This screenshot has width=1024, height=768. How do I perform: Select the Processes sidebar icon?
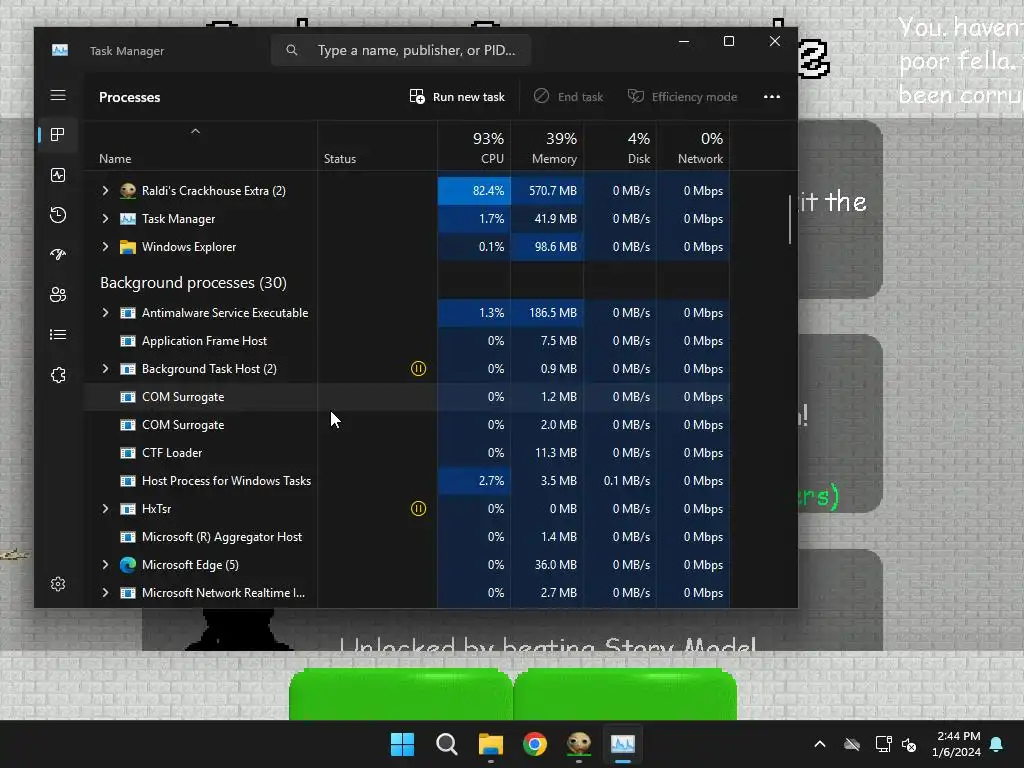58,135
